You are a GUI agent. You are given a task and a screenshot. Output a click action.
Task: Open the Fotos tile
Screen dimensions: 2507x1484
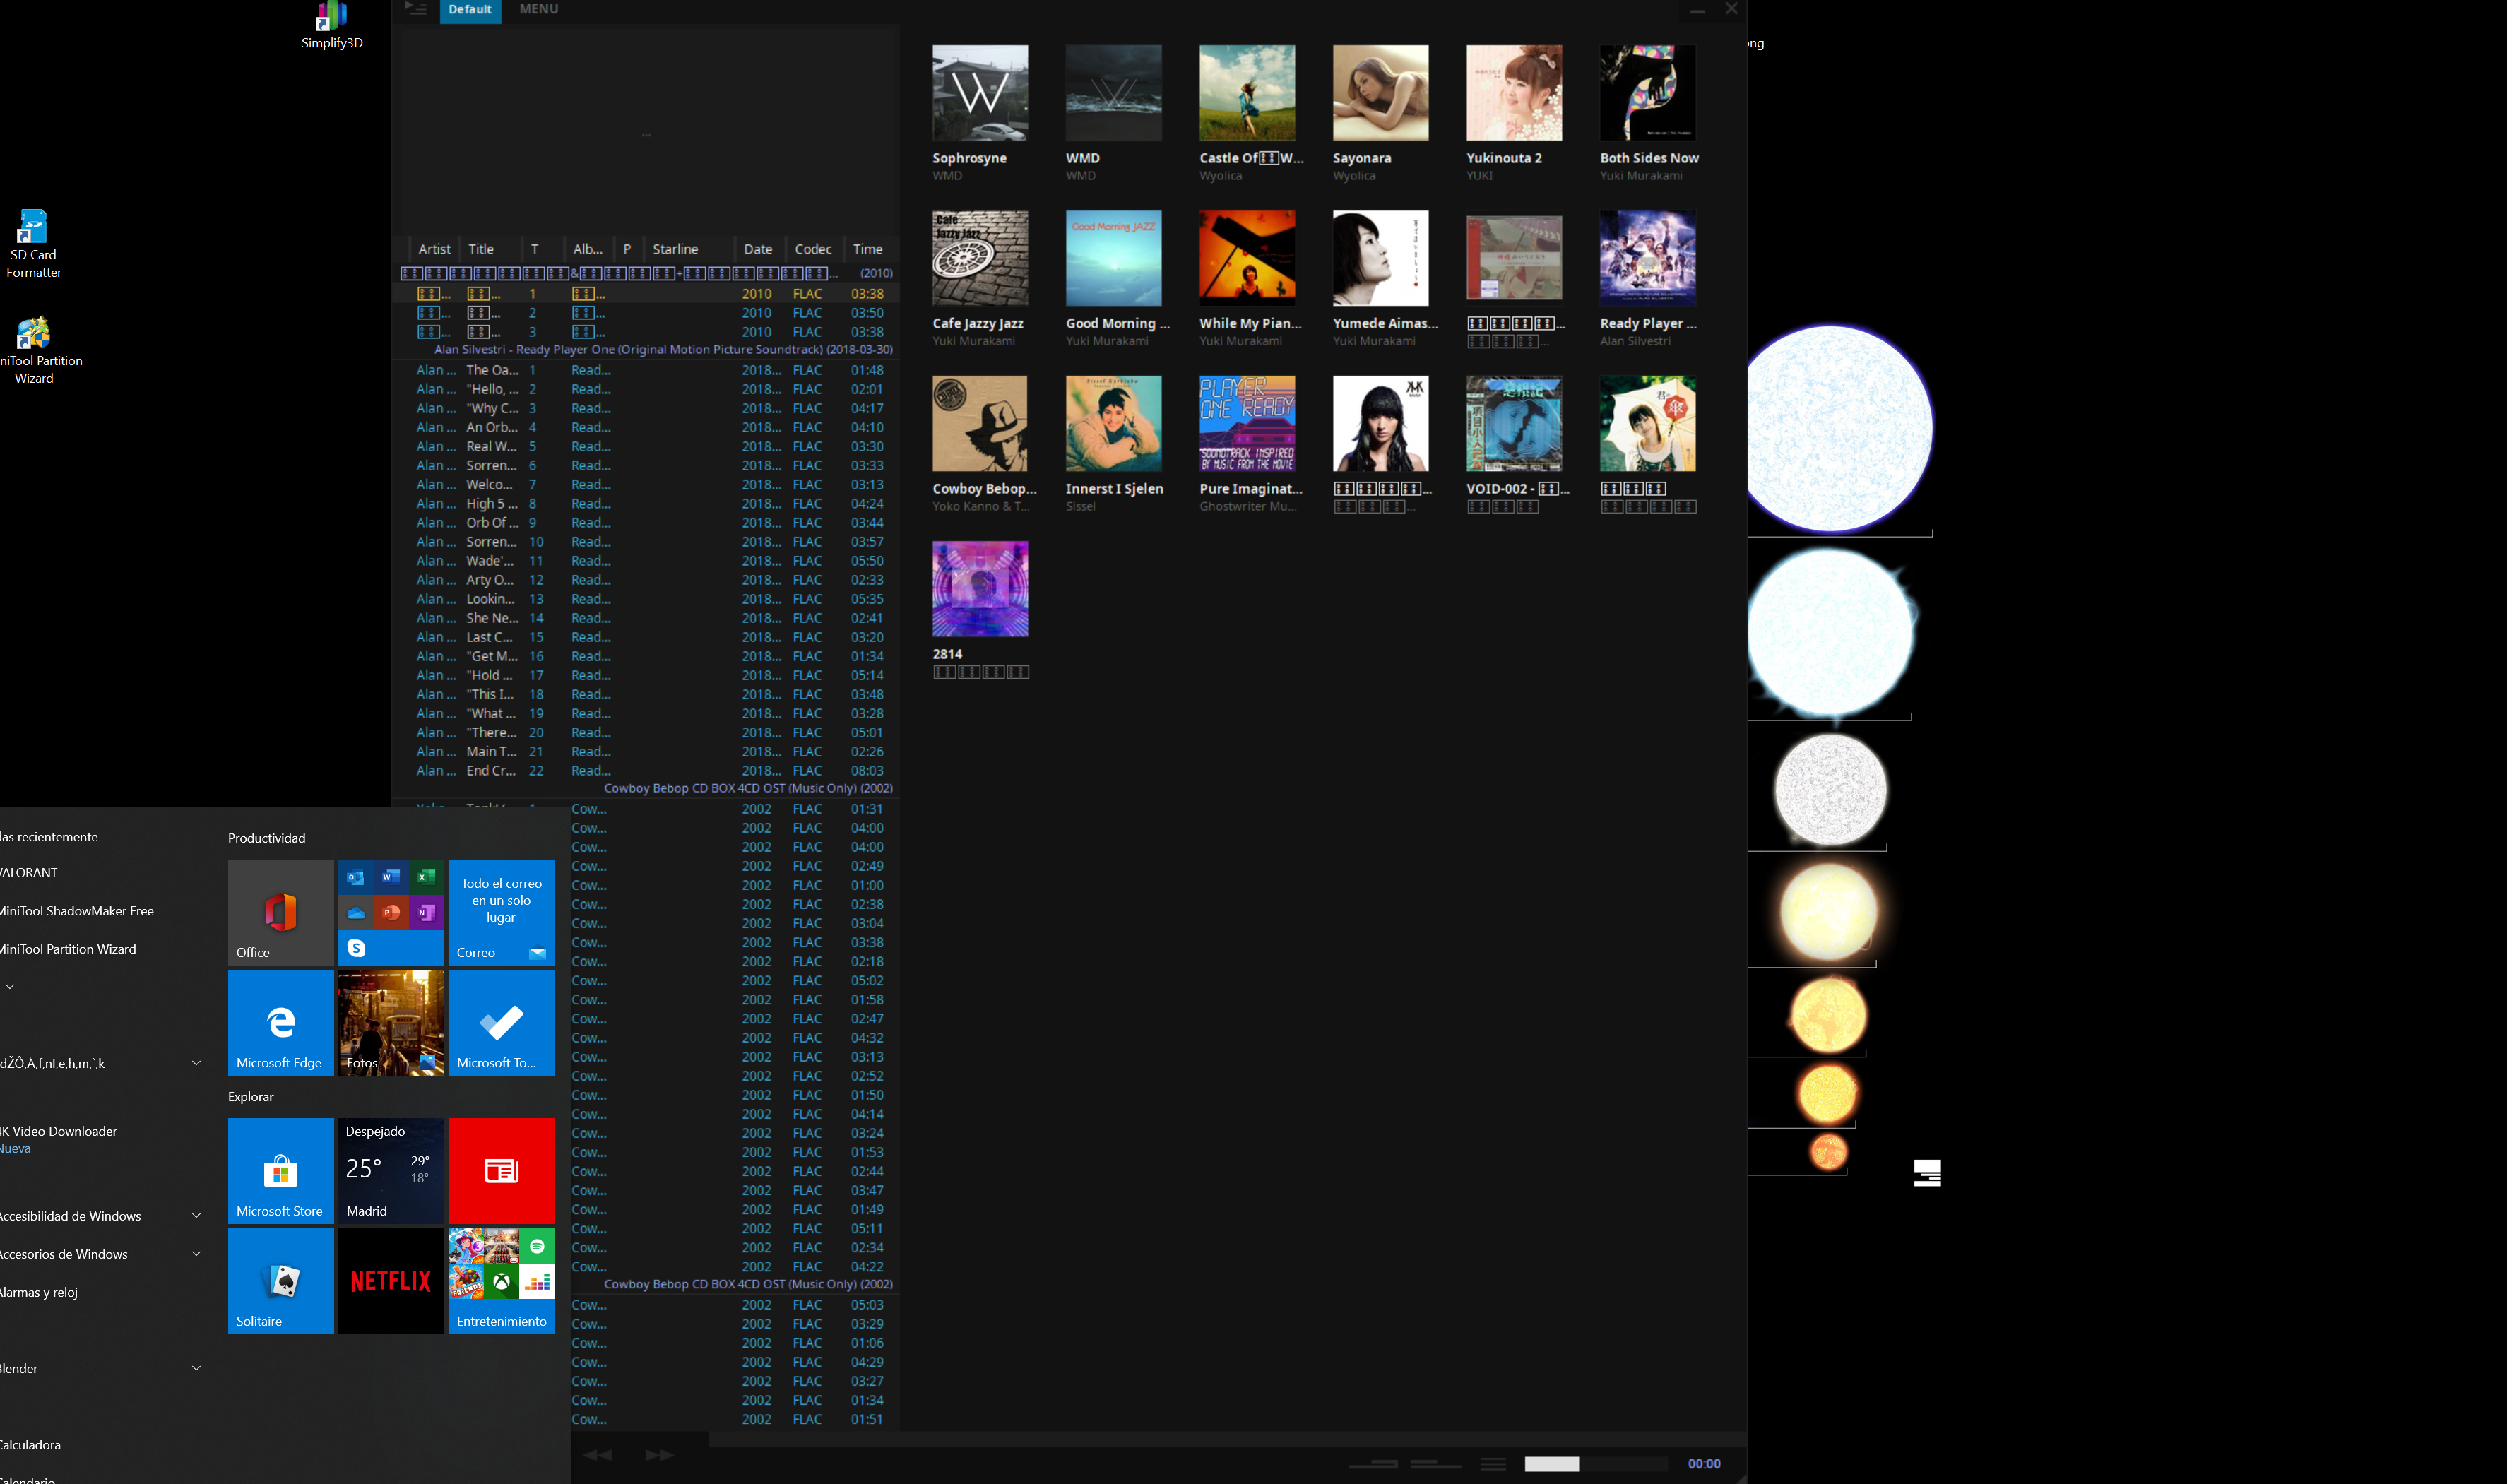click(391, 1022)
